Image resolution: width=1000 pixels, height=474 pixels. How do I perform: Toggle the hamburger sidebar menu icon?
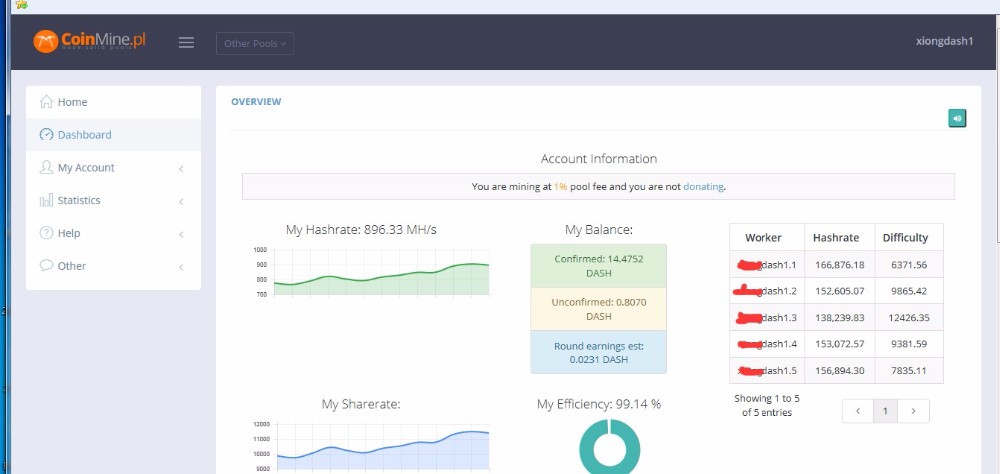186,43
